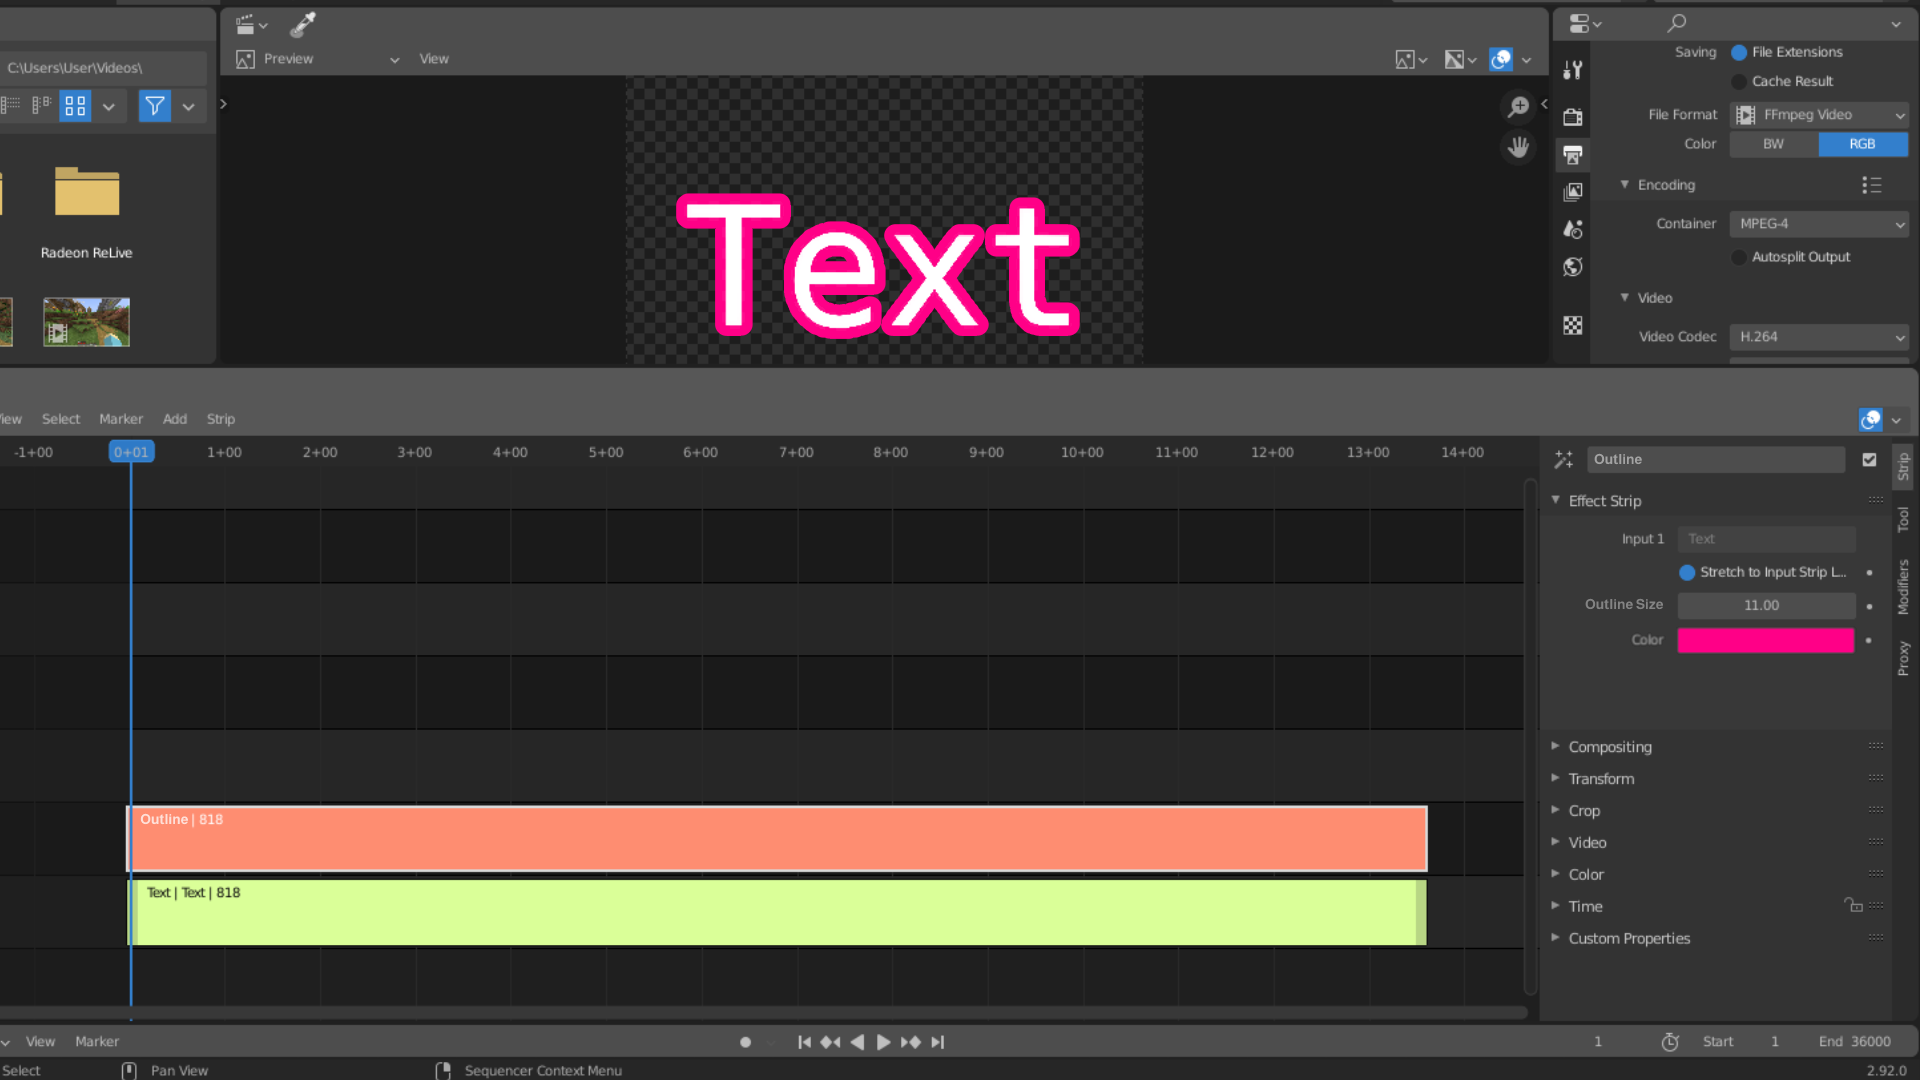Screen dimensions: 1920x1080
Task: Open the Video Codec H.264 dropdown
Action: click(x=1819, y=337)
